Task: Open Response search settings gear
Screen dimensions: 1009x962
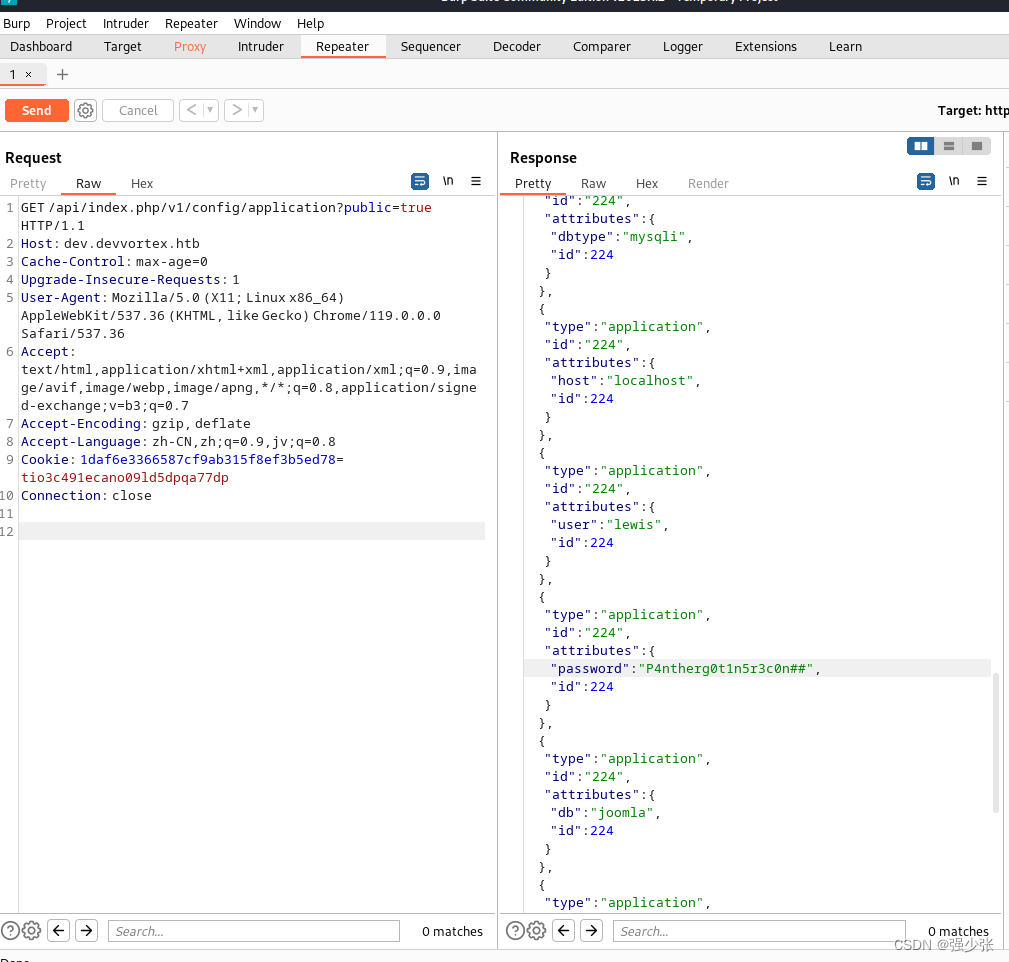Action: tap(537, 930)
